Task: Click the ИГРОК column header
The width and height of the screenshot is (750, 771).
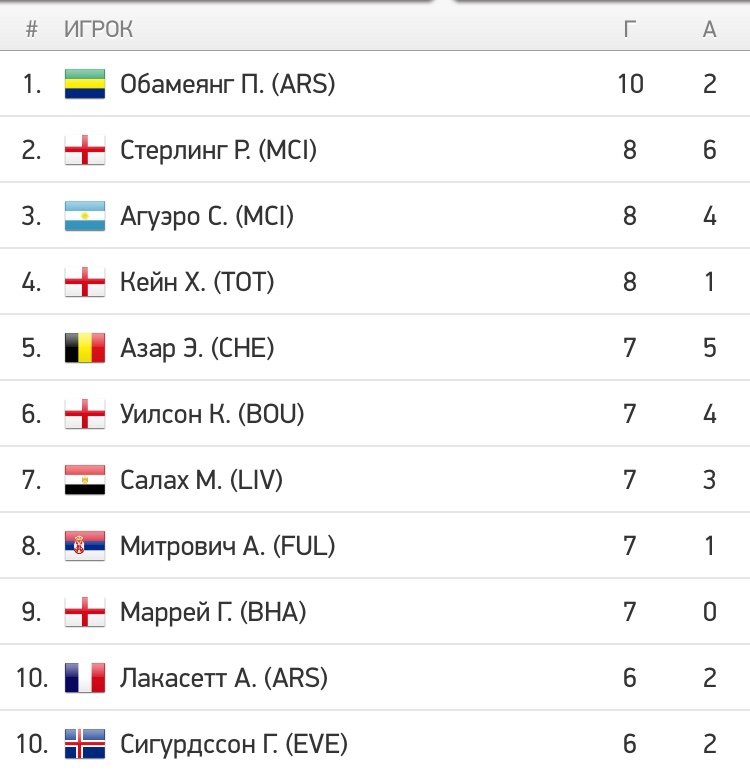Action: click(x=98, y=30)
